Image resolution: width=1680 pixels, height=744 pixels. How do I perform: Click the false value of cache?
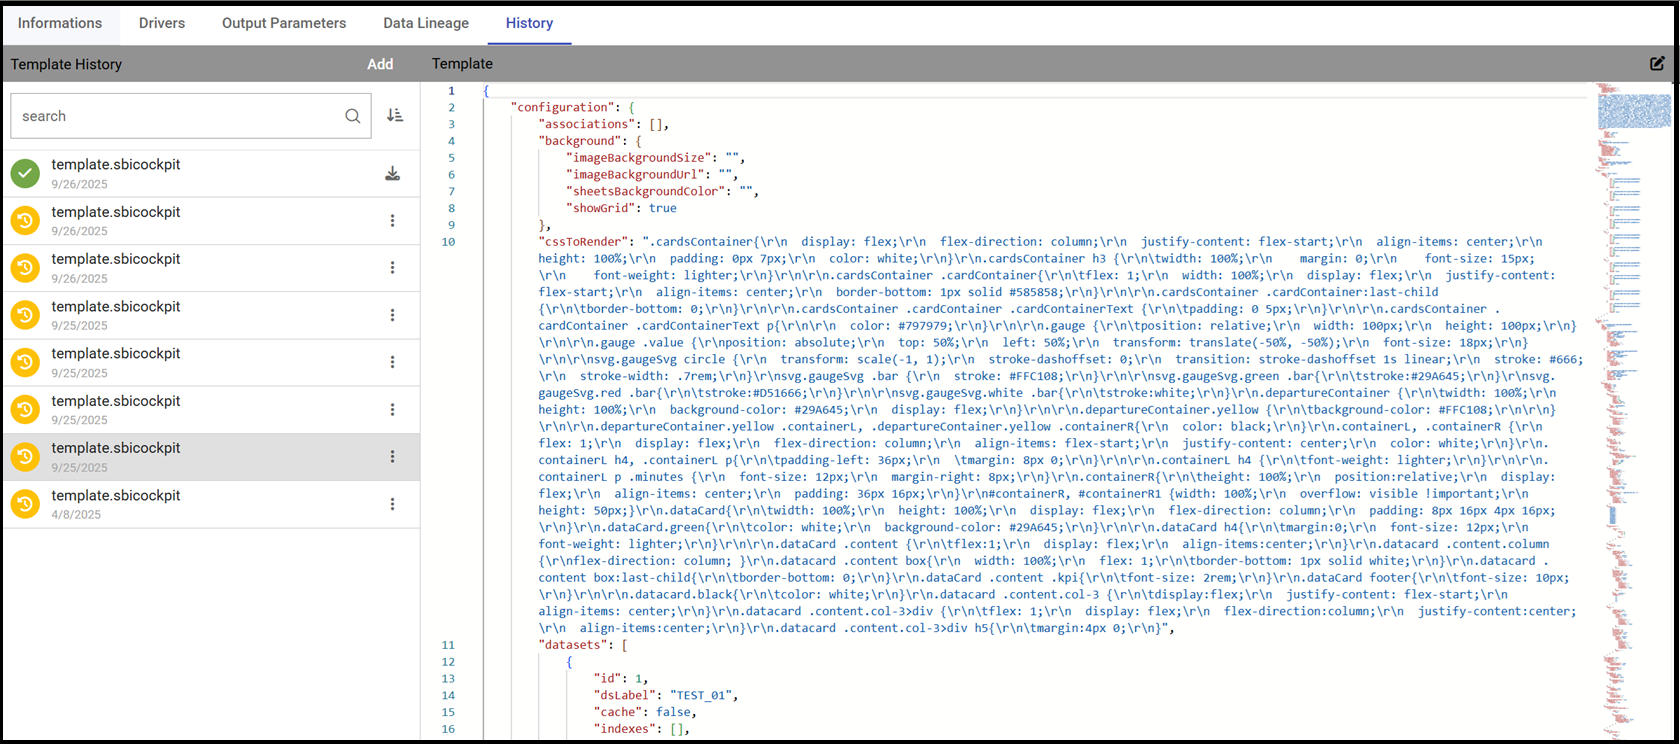(673, 712)
